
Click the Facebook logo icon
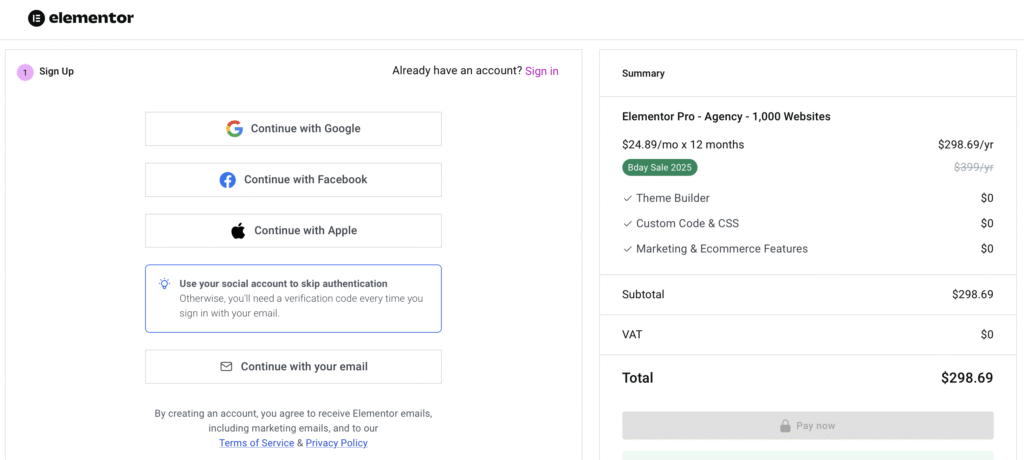tap(227, 180)
